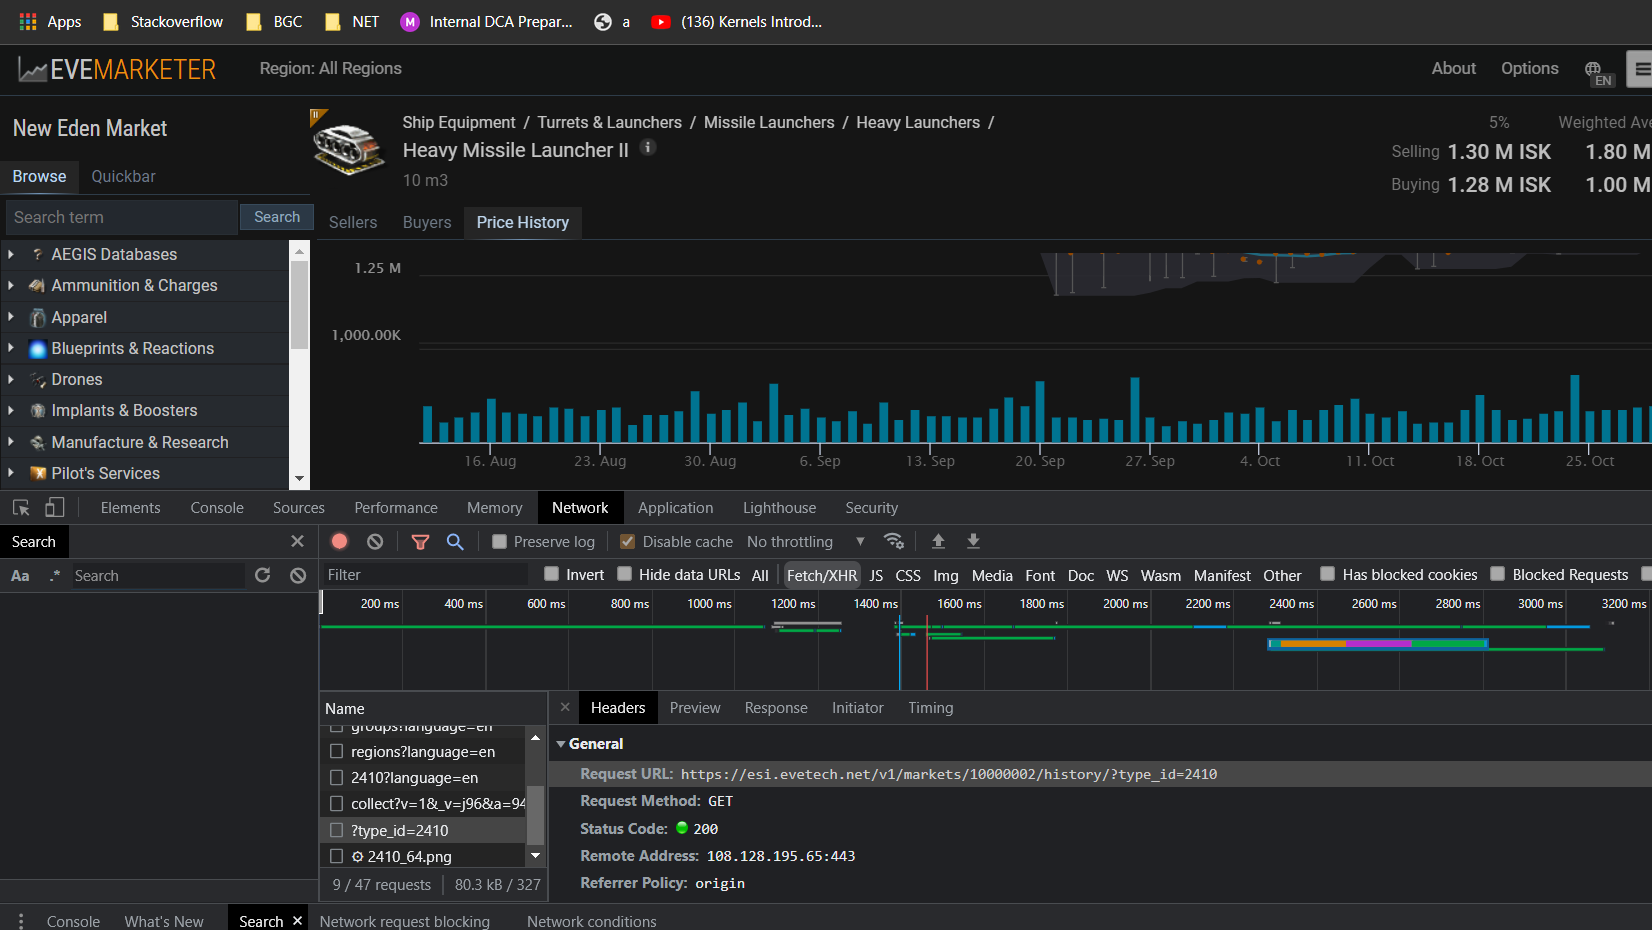The image size is (1652, 930).
Task: Select the Fetch/XHR filter type
Action: (822, 575)
